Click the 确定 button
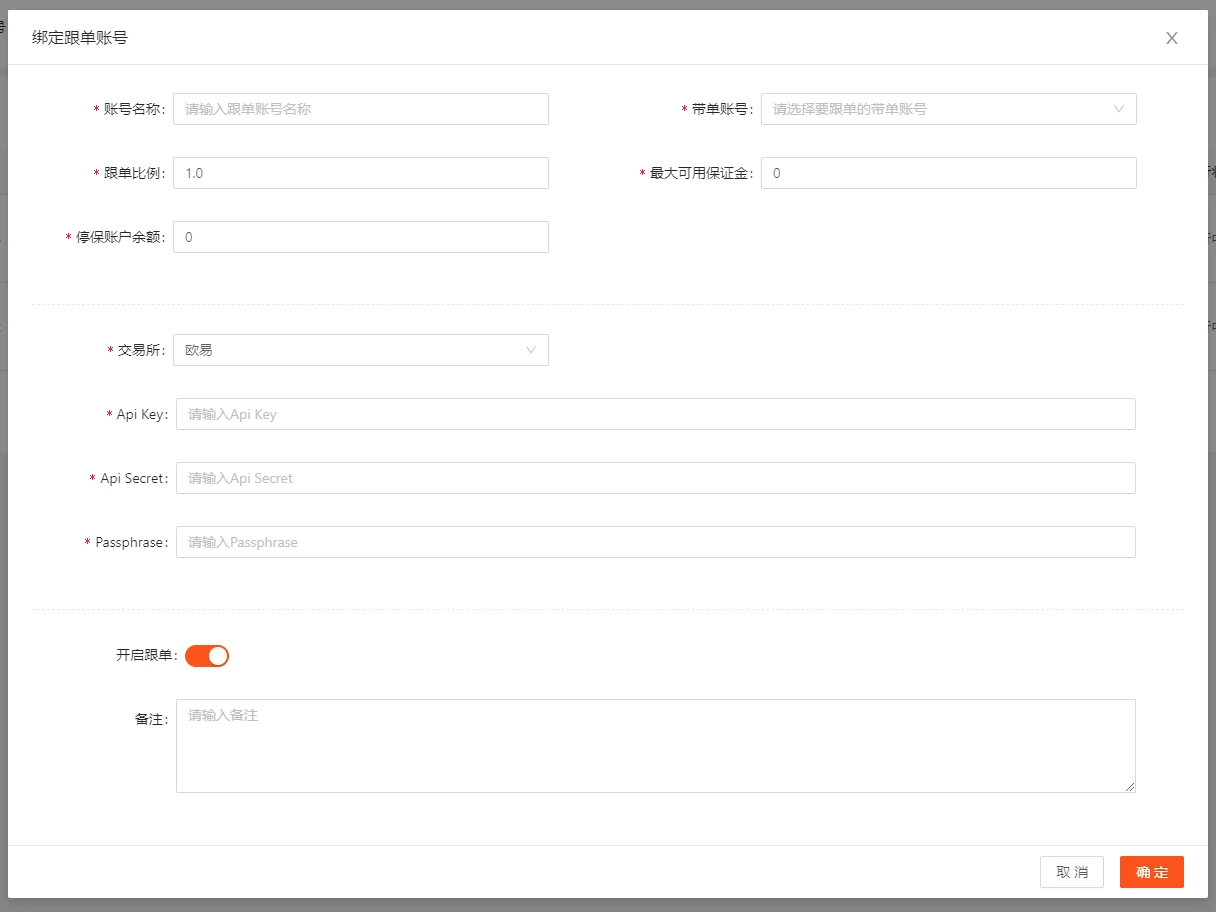 tap(1152, 872)
